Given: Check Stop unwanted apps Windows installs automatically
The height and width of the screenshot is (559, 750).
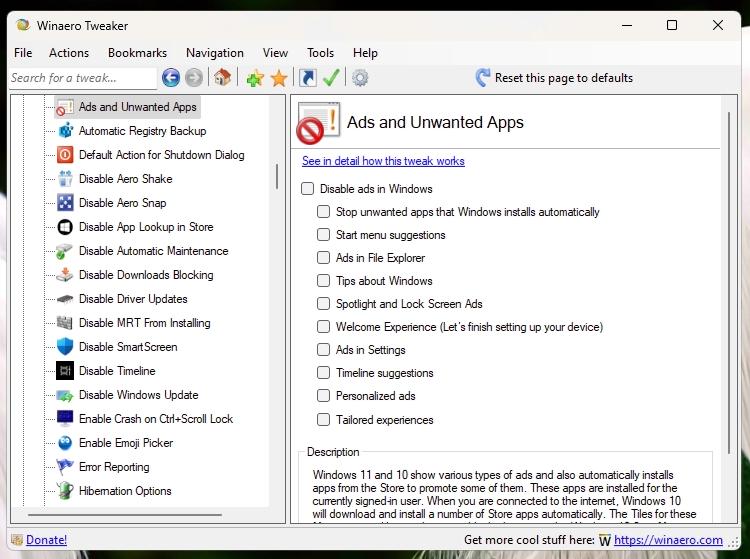Looking at the screenshot, I should (323, 211).
